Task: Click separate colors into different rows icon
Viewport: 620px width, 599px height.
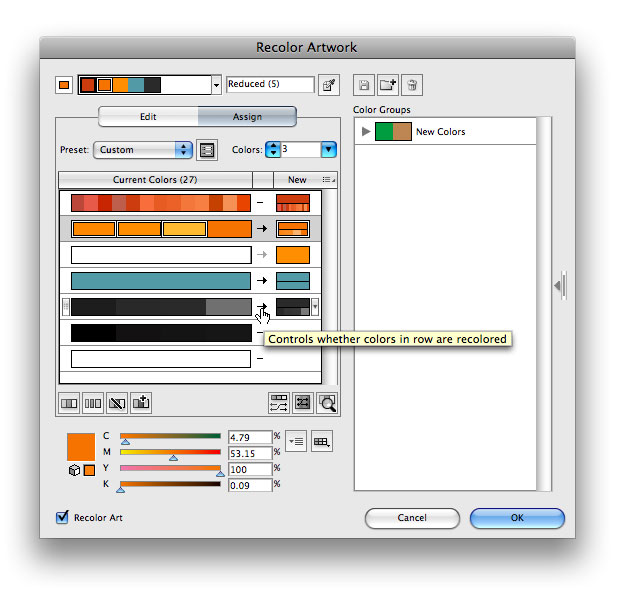Action: coord(93,402)
